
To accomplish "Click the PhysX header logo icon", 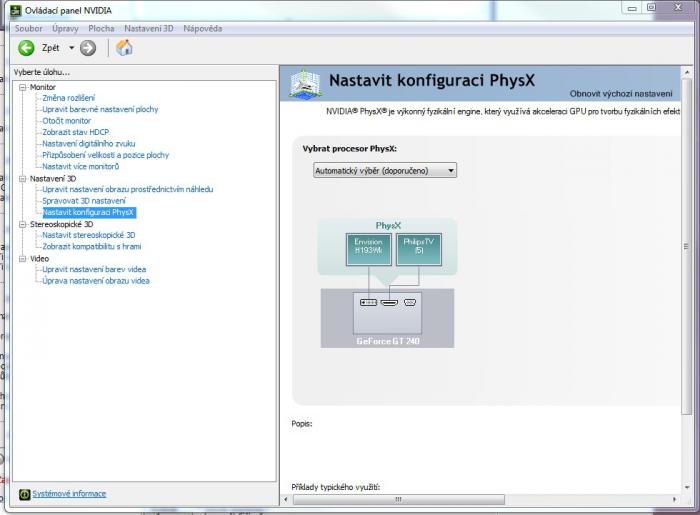I will (305, 82).
